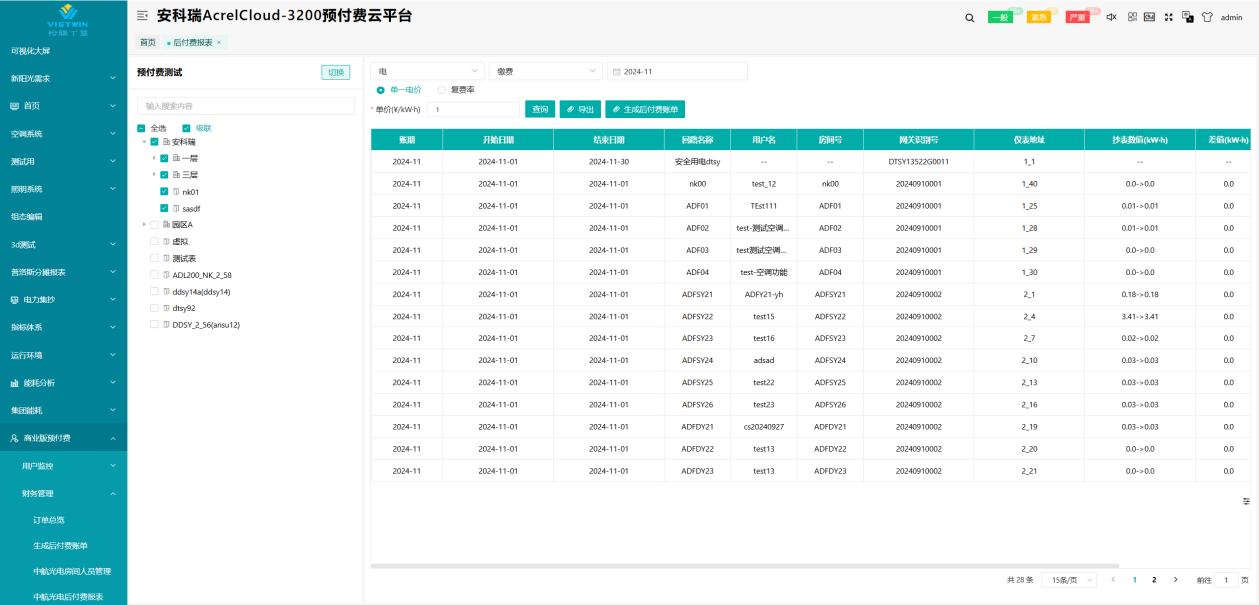Click the t-shirt theme icon

tap(1206, 17)
